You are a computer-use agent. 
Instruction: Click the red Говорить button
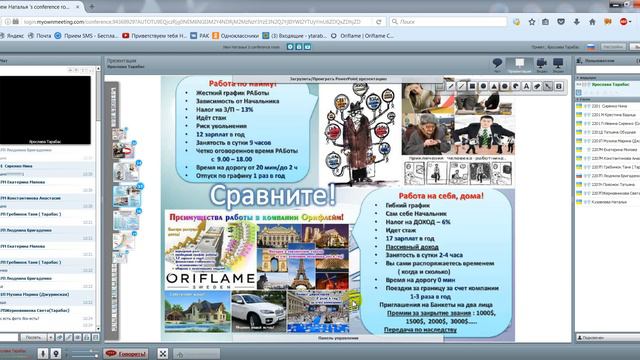point(125,353)
